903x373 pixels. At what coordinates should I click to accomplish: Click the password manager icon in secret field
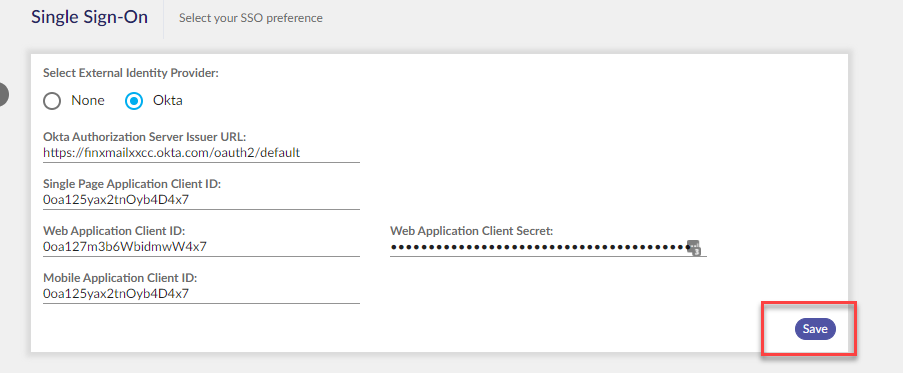coord(695,248)
